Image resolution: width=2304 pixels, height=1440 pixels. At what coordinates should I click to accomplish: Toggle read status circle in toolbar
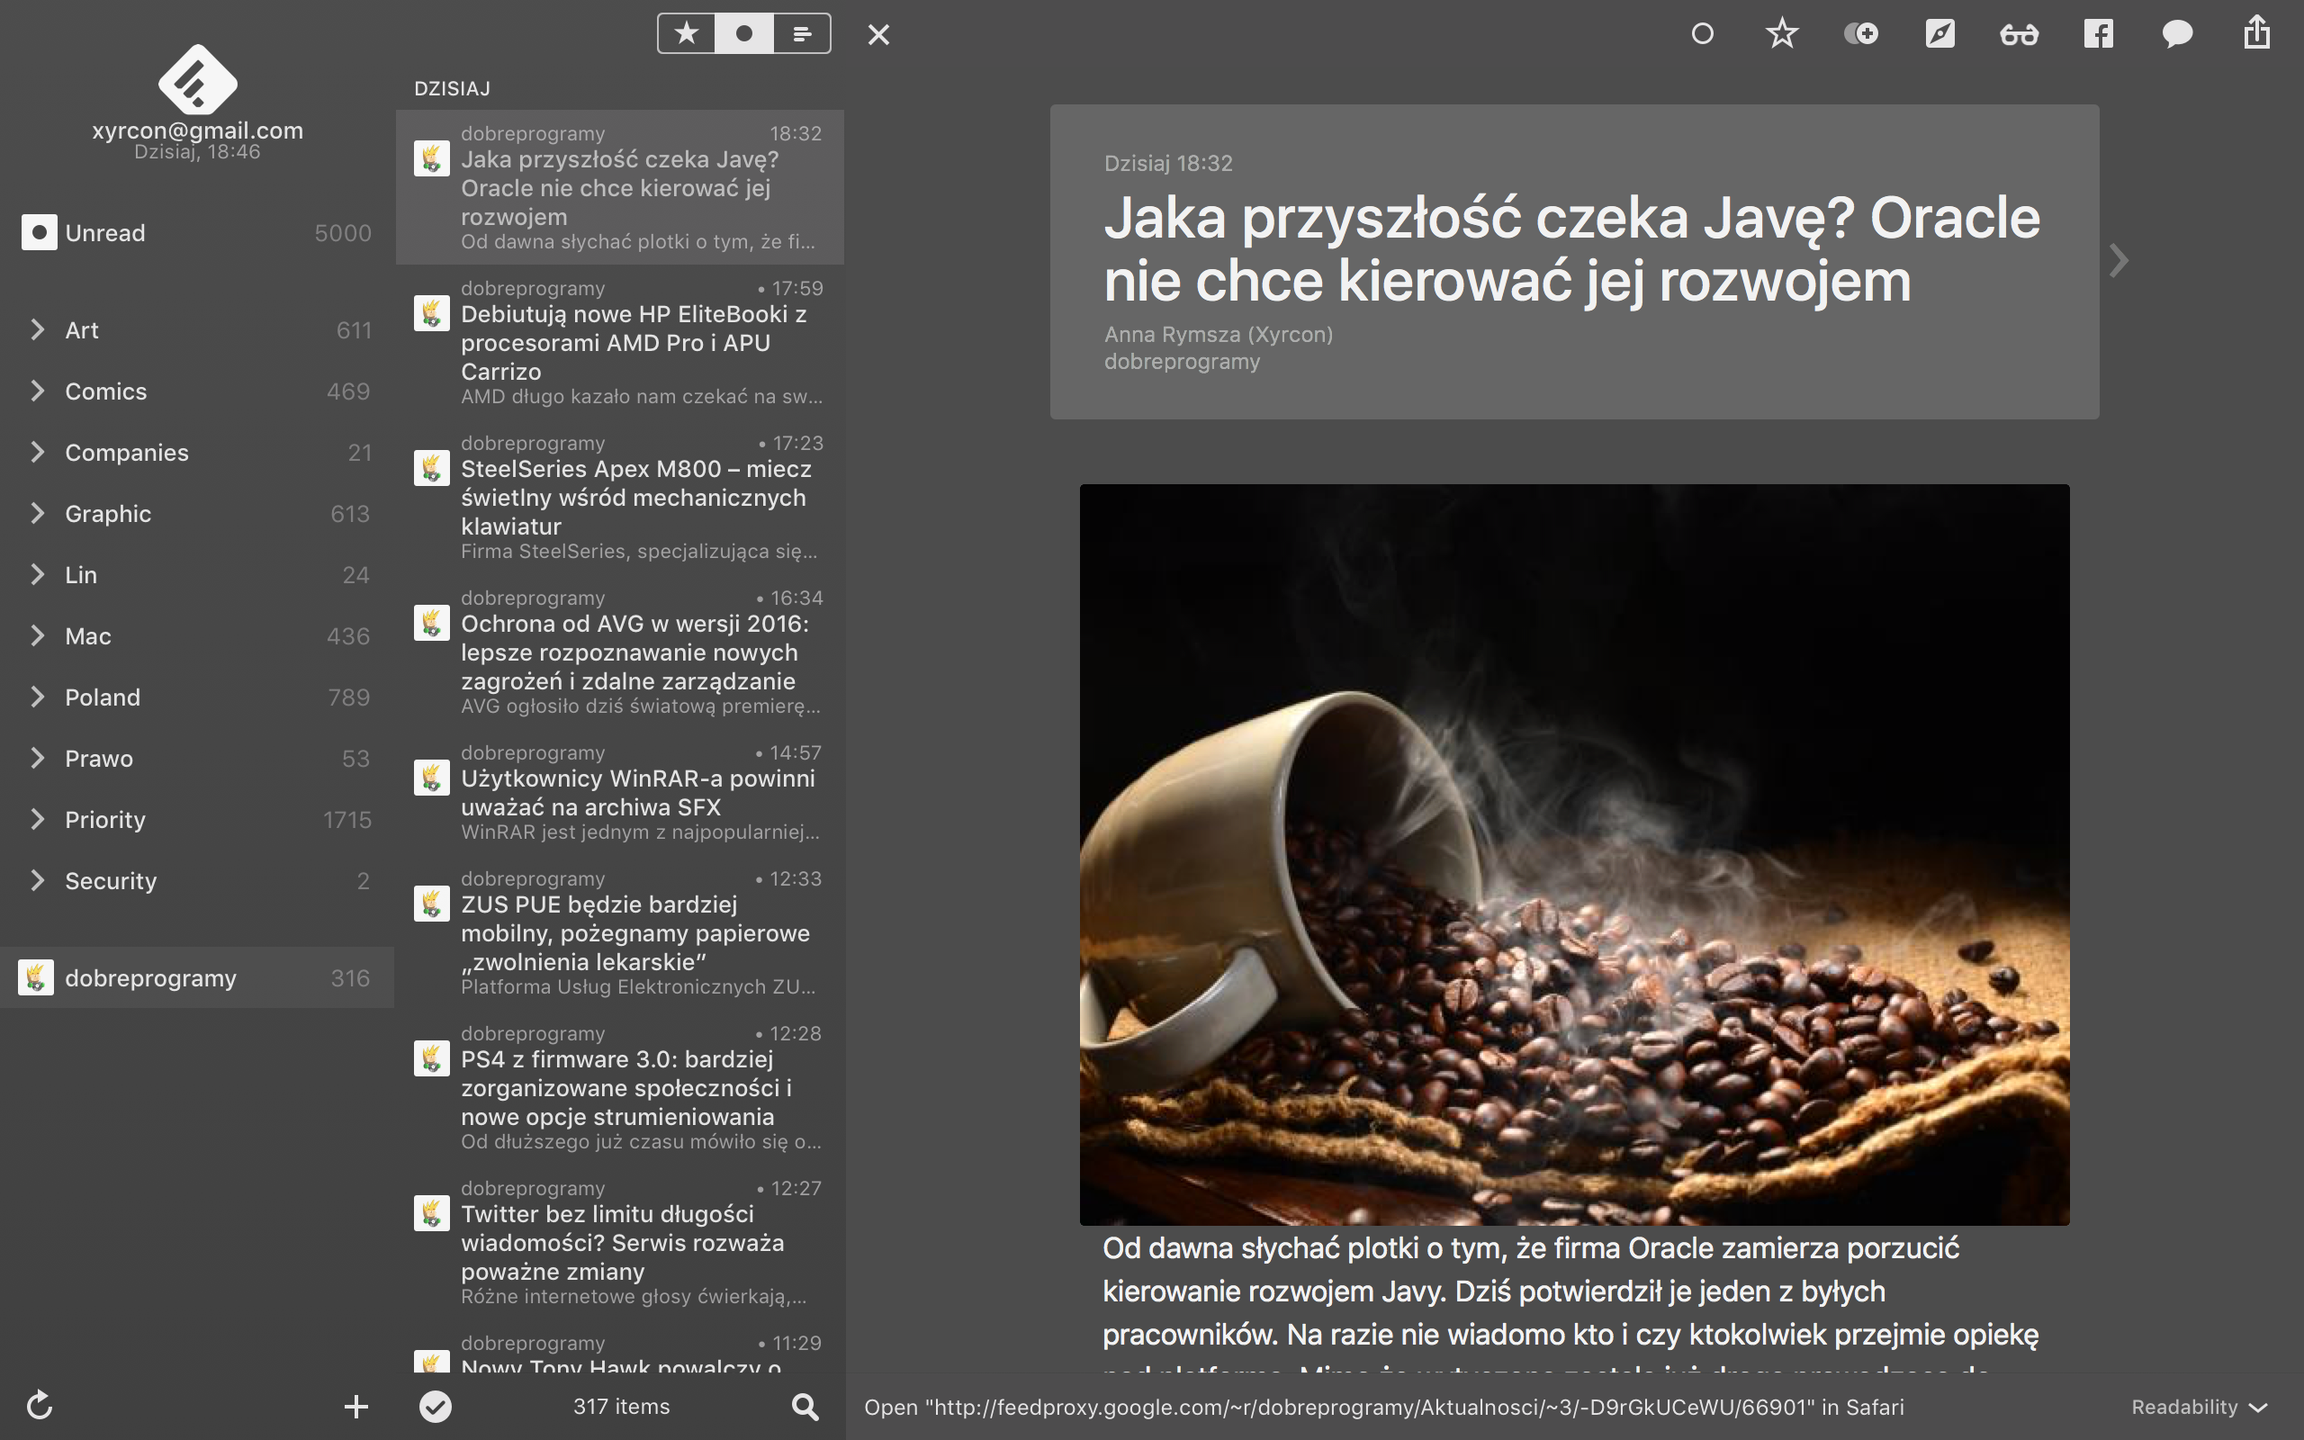click(x=1702, y=35)
